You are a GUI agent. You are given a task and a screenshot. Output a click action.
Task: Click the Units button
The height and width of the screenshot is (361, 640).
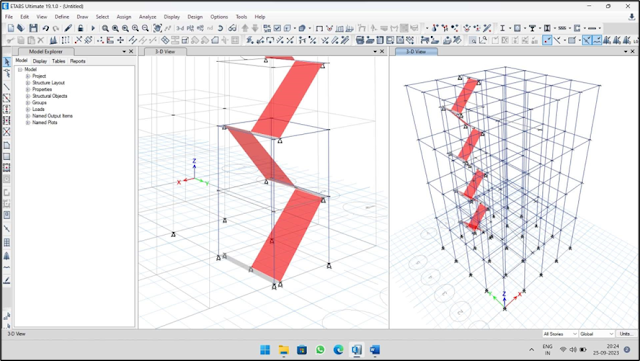pyautogui.click(x=627, y=334)
